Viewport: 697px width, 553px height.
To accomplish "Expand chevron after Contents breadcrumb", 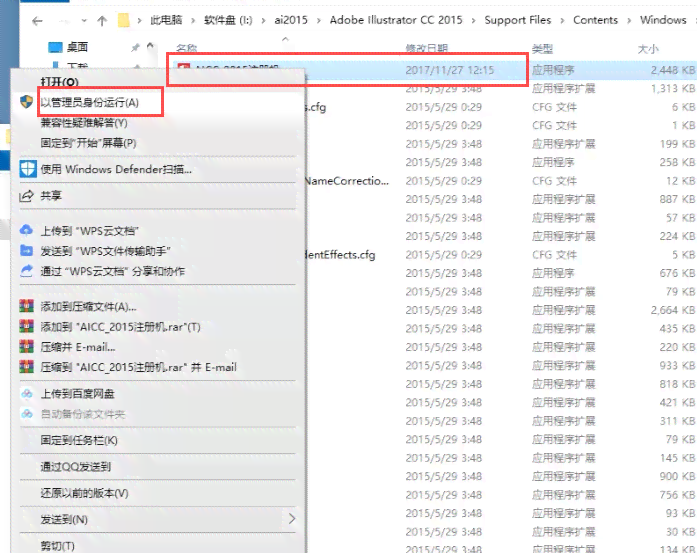I will [629, 20].
